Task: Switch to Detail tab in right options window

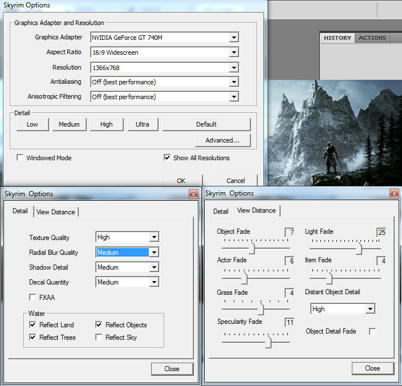Action: click(x=221, y=211)
